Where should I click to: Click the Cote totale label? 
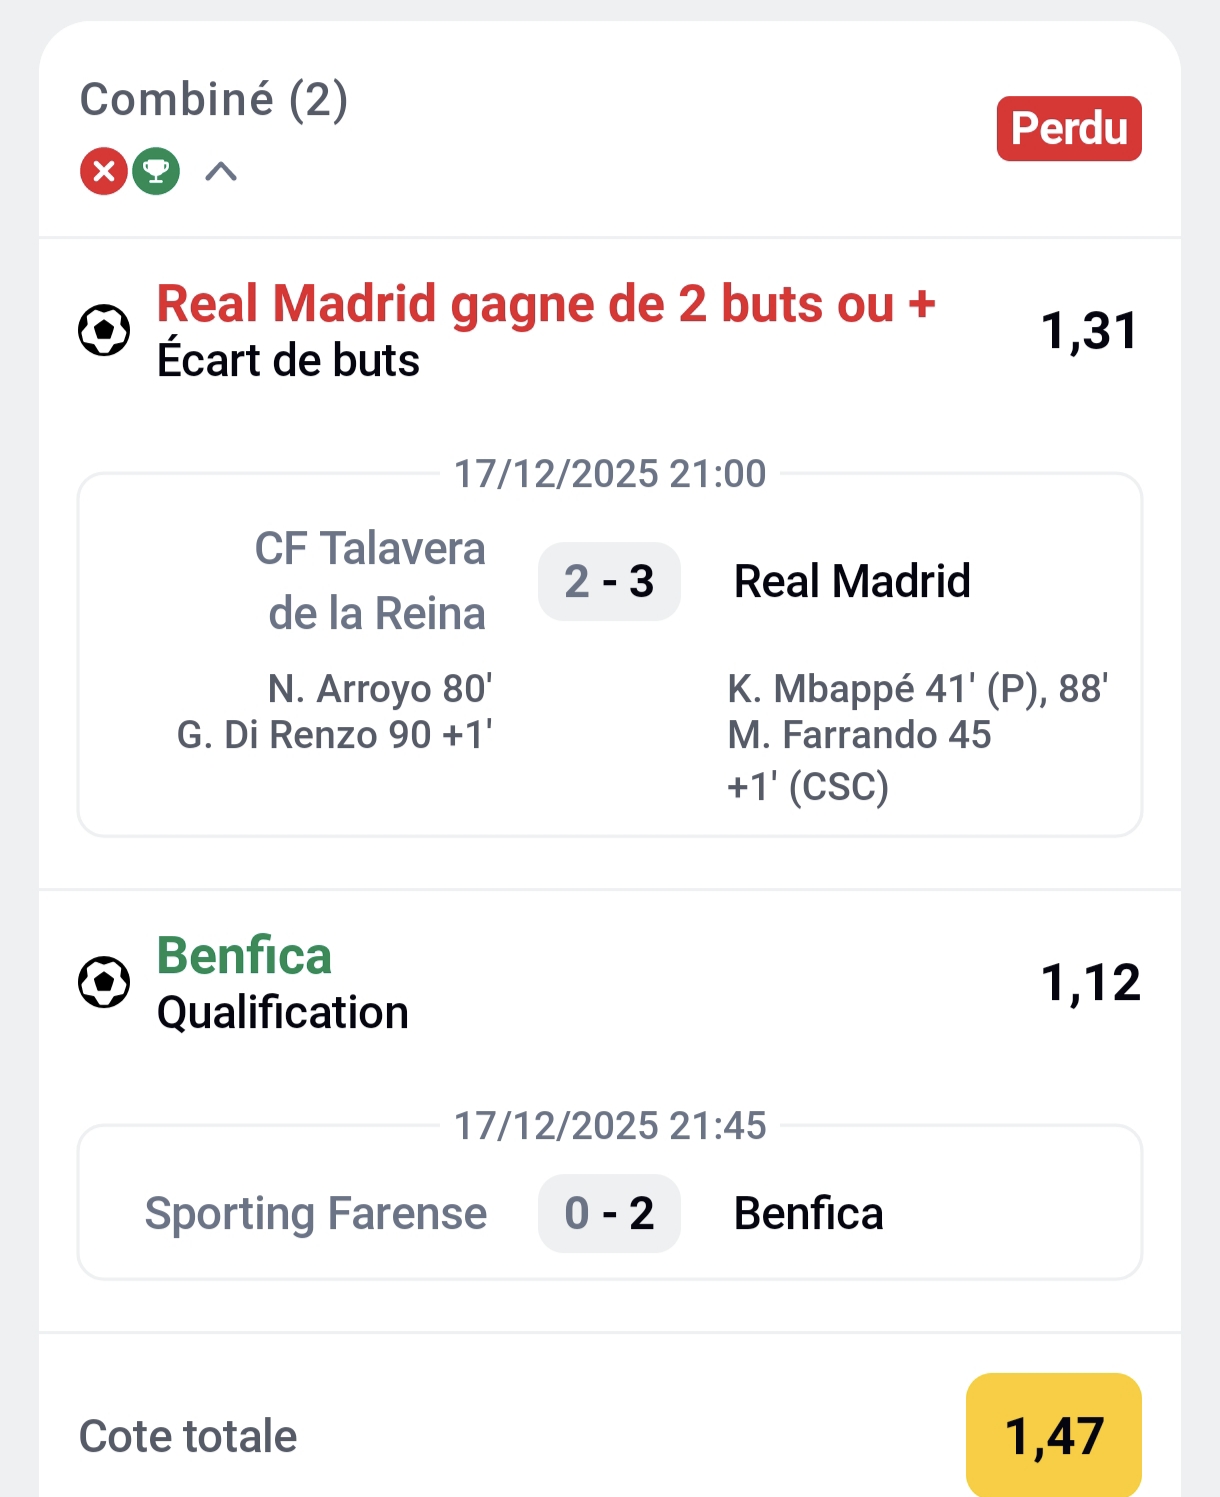(x=187, y=1435)
